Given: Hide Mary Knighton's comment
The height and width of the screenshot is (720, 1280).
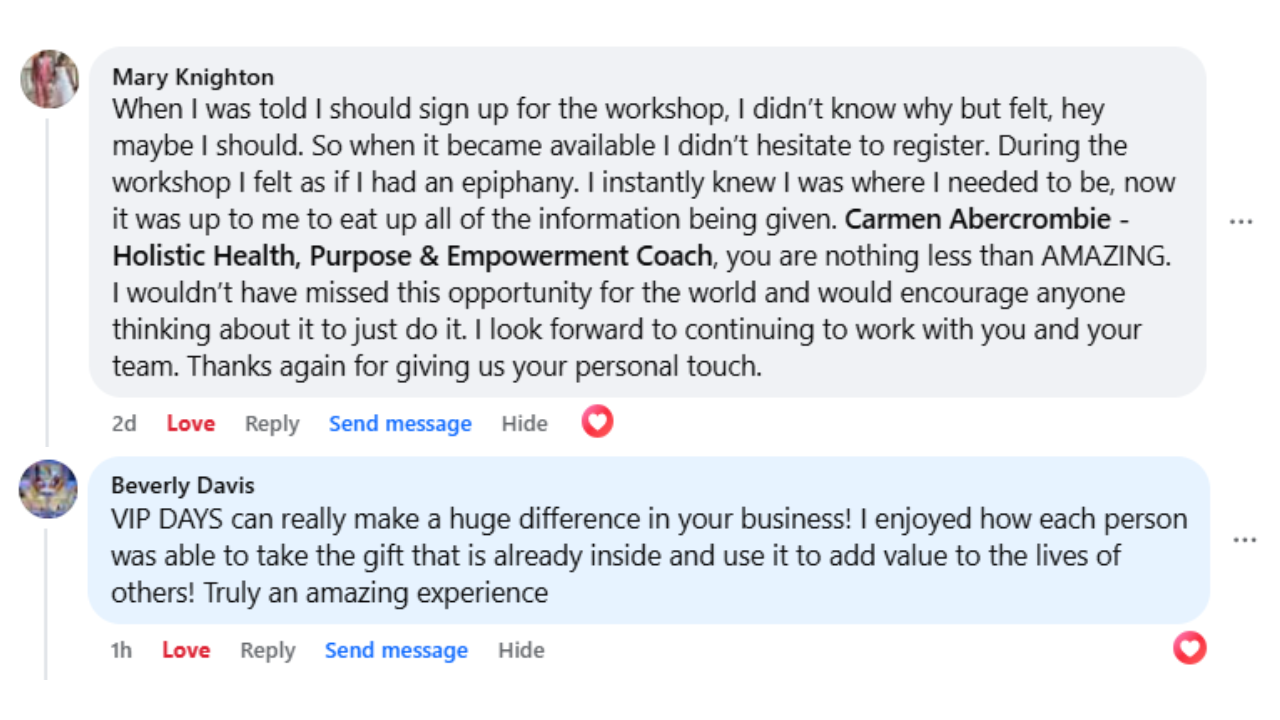Looking at the screenshot, I should pyautogui.click(x=524, y=424).
